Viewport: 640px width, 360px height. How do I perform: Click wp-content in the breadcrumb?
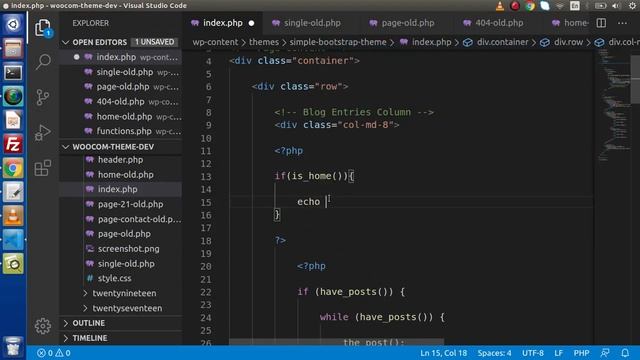point(215,42)
